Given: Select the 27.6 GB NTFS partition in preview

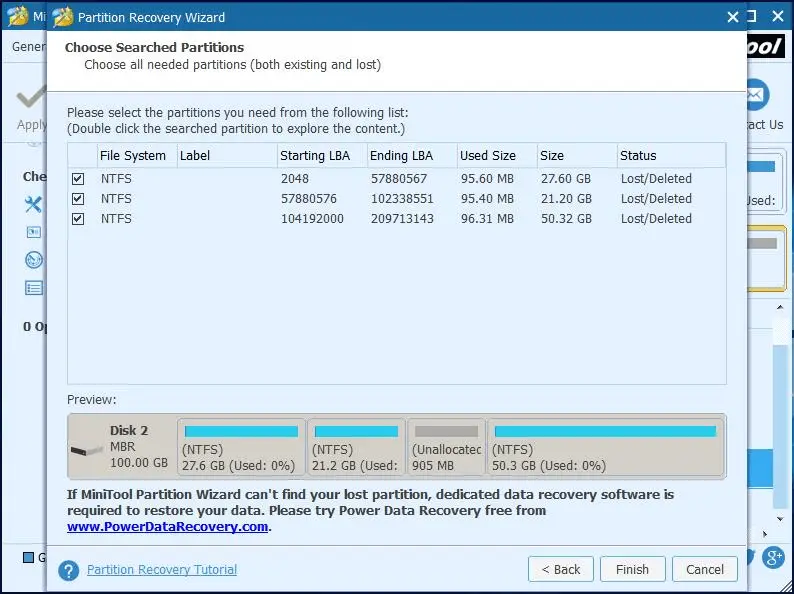Looking at the screenshot, I should click(x=241, y=447).
